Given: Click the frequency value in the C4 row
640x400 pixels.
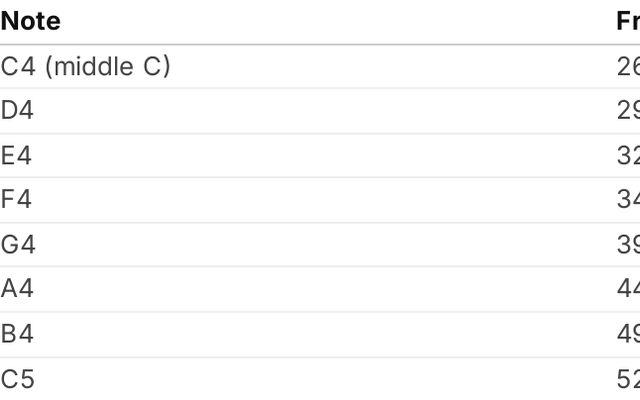Looking at the screenshot, I should [629, 67].
